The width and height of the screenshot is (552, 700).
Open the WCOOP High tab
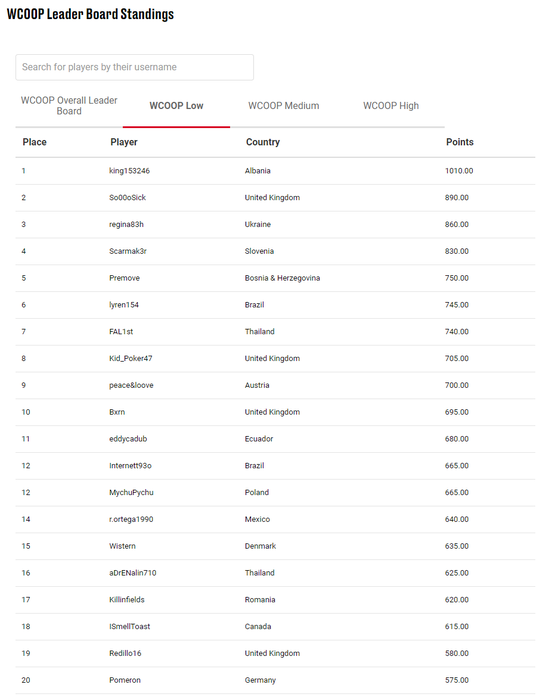[x=391, y=106]
